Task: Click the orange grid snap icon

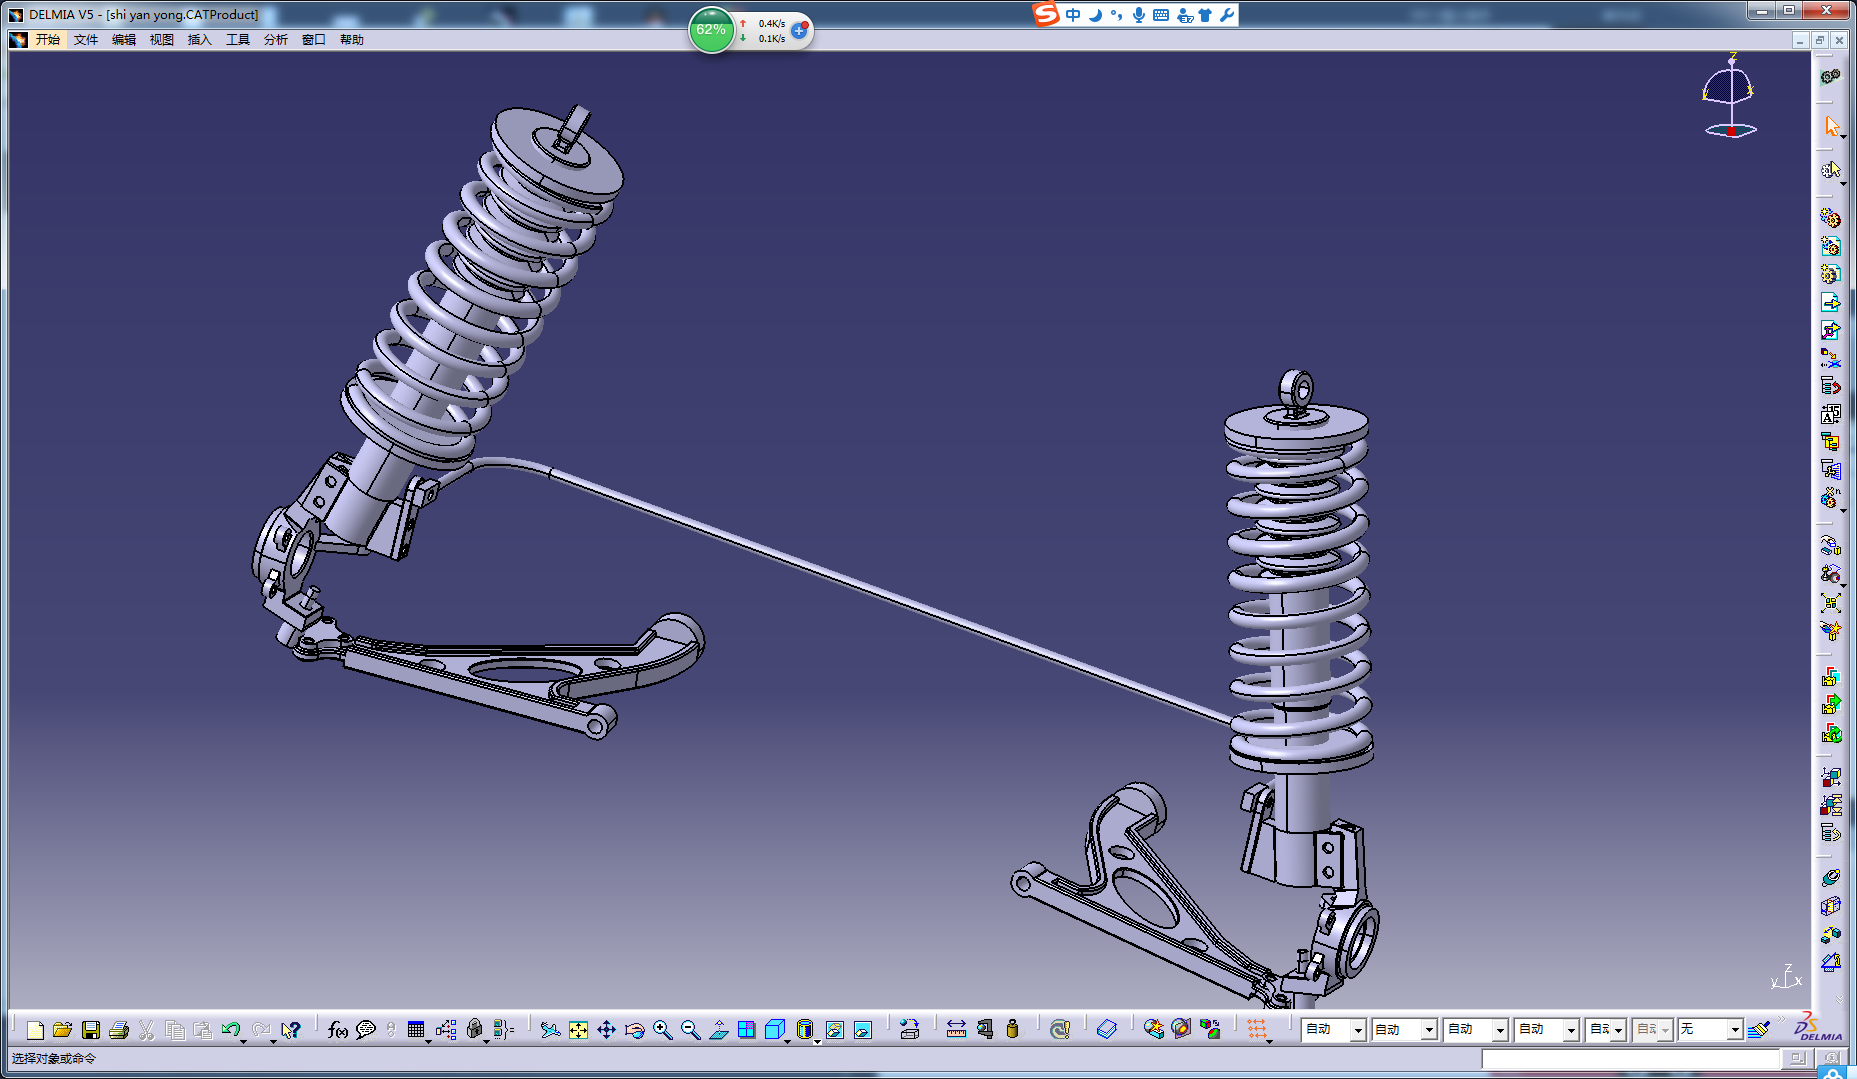Action: (1256, 1029)
